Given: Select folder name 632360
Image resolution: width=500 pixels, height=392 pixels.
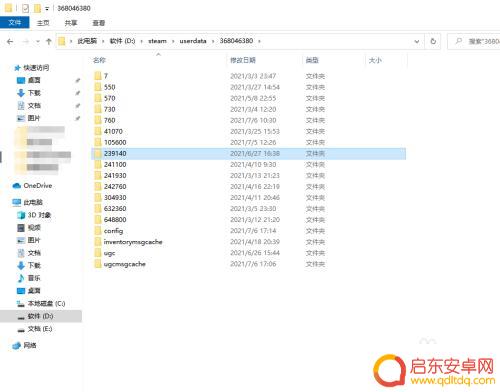Looking at the screenshot, I should 115,208.
